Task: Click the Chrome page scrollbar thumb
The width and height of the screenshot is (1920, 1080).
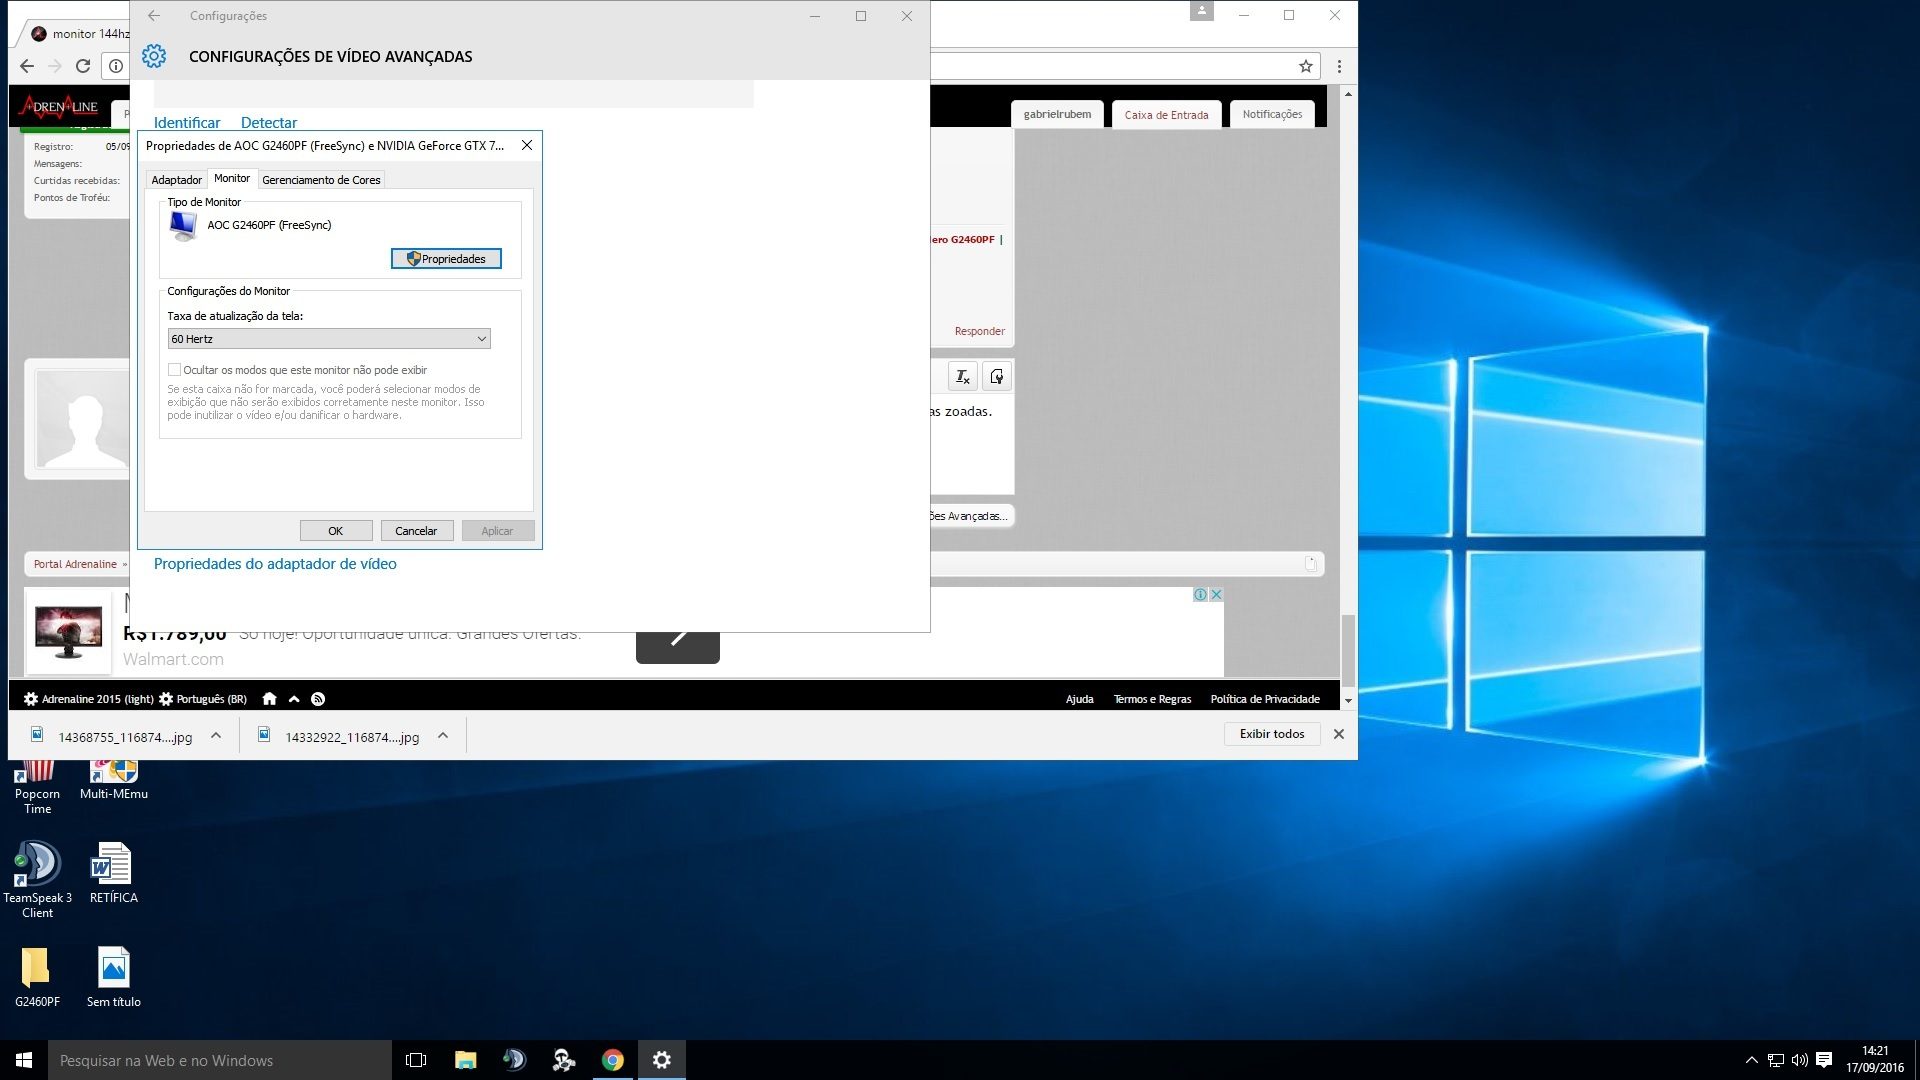Action: [x=1348, y=650]
